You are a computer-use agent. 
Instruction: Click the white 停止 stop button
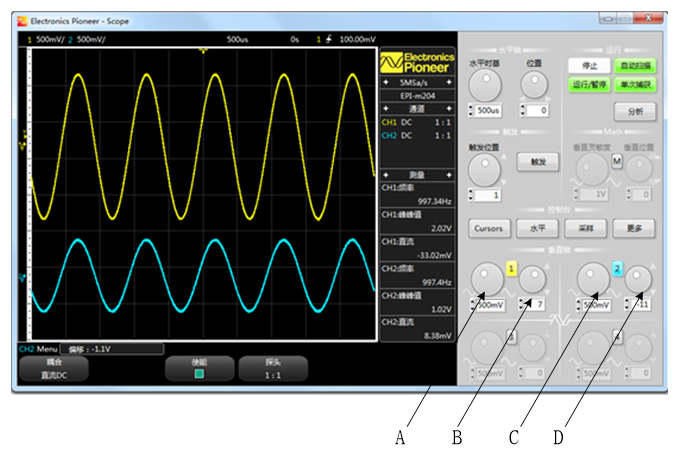[589, 66]
